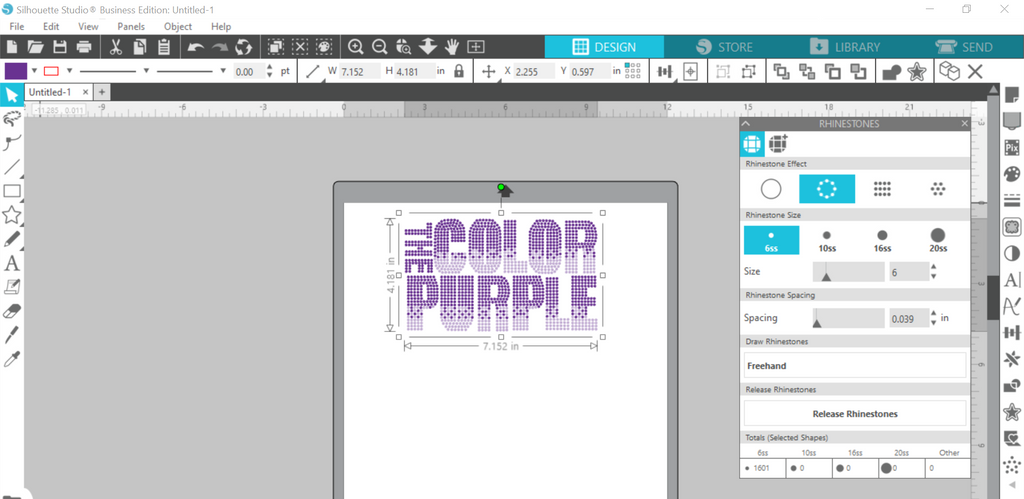This screenshot has height=499, width=1024.
Task: Choose the radial fill rhinestone effect
Action: point(938,189)
